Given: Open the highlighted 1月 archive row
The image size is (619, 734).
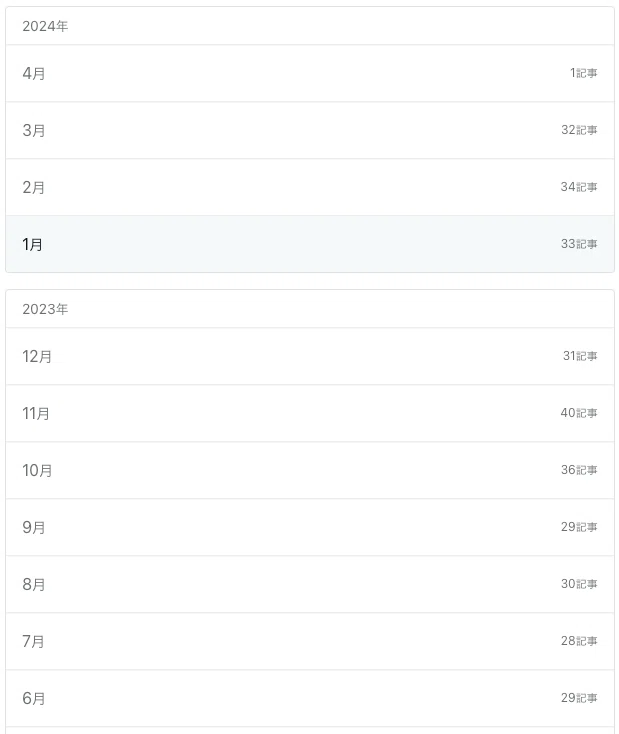Looking at the screenshot, I should [x=310, y=244].
